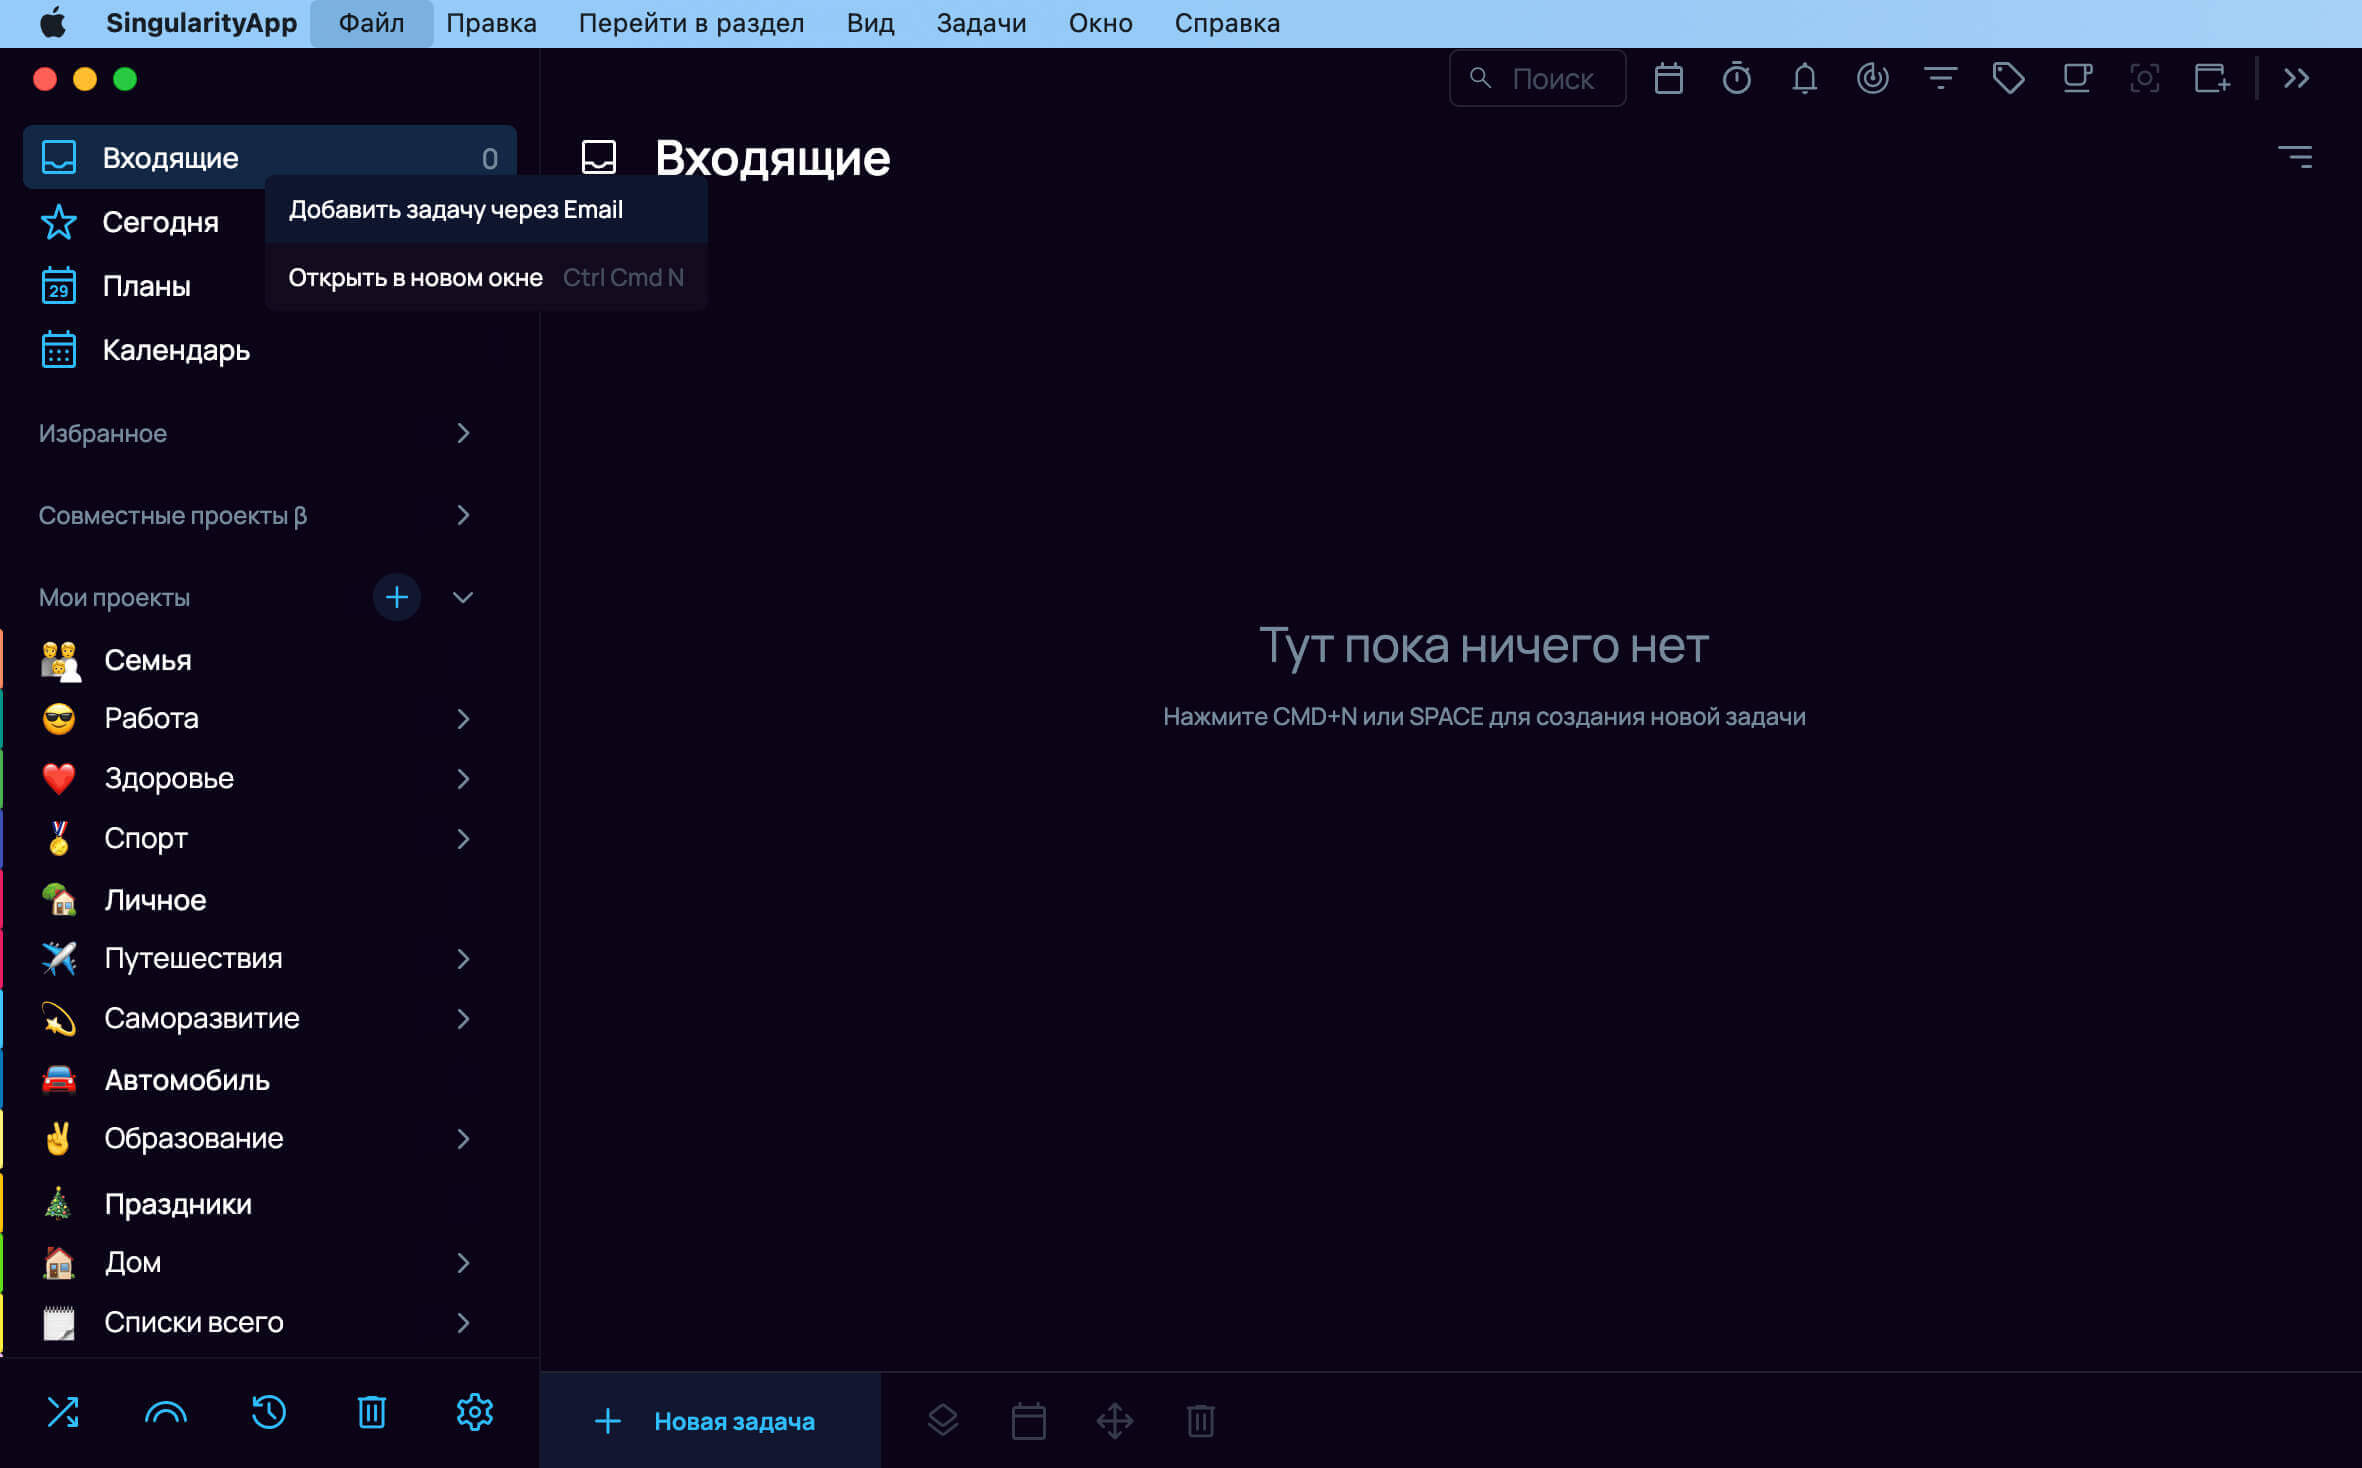The width and height of the screenshot is (2362, 1468).
Task: Click the Входящие page title
Action: pos(772,158)
